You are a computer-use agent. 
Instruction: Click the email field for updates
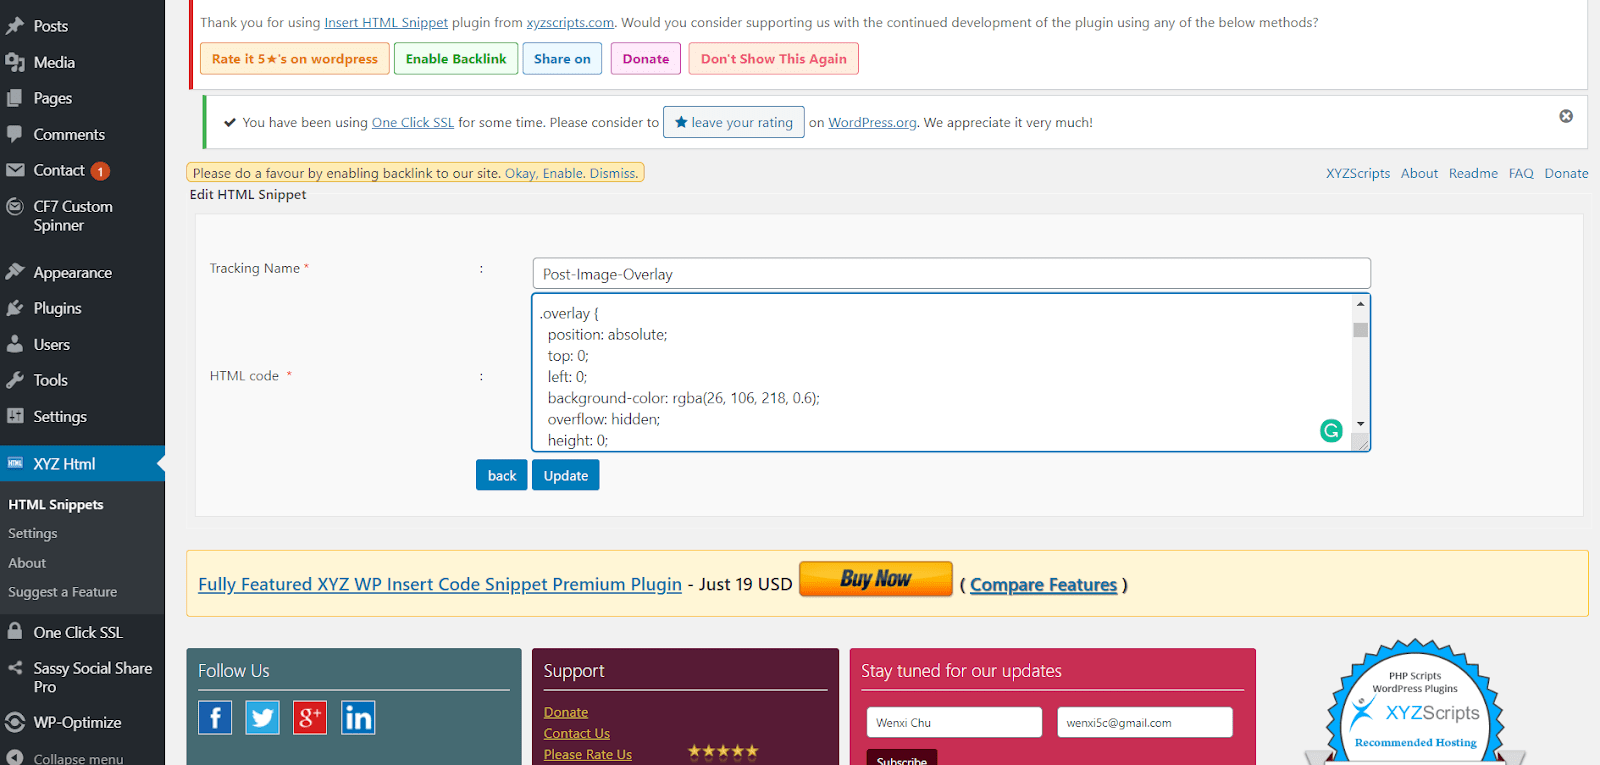(x=1145, y=722)
